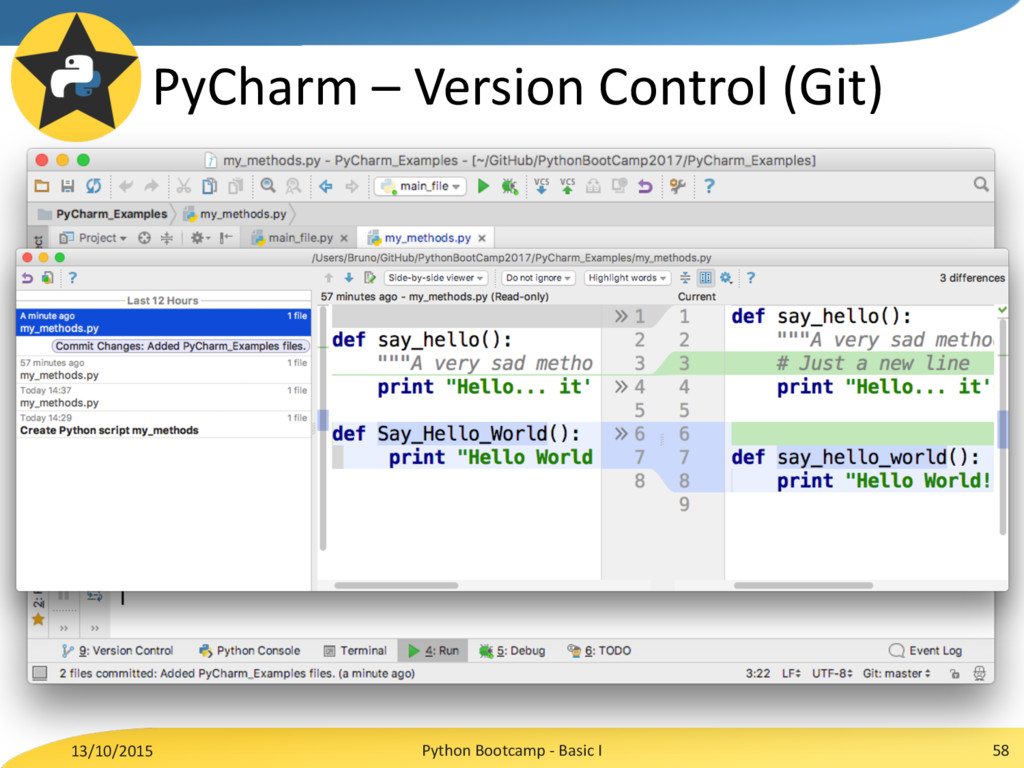Click the Jump to Source icon in diff toolbar
Image resolution: width=1024 pixels, height=768 pixels.
click(370, 278)
